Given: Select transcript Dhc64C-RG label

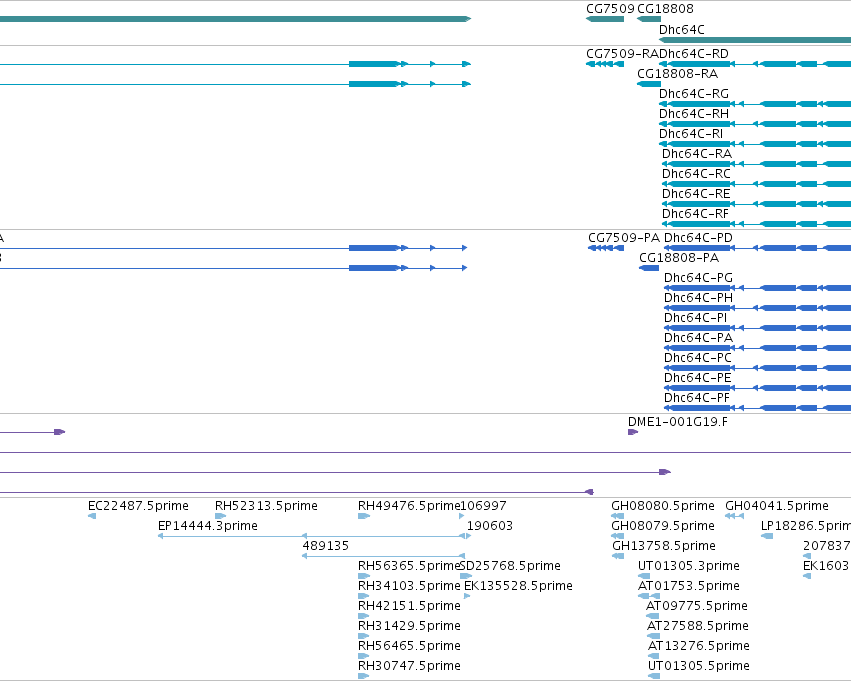Looking at the screenshot, I should coord(694,94).
